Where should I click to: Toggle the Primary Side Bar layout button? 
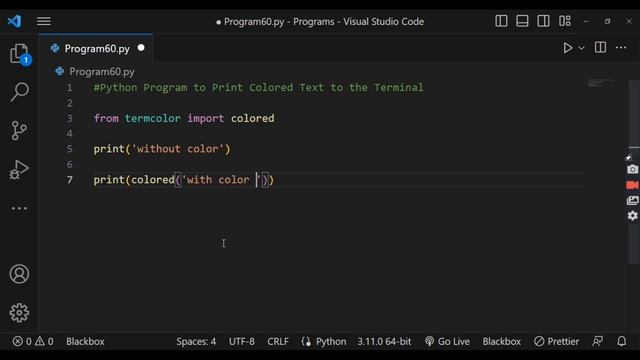(501, 21)
